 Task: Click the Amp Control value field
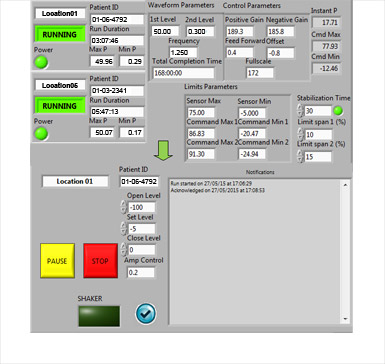tap(141, 272)
